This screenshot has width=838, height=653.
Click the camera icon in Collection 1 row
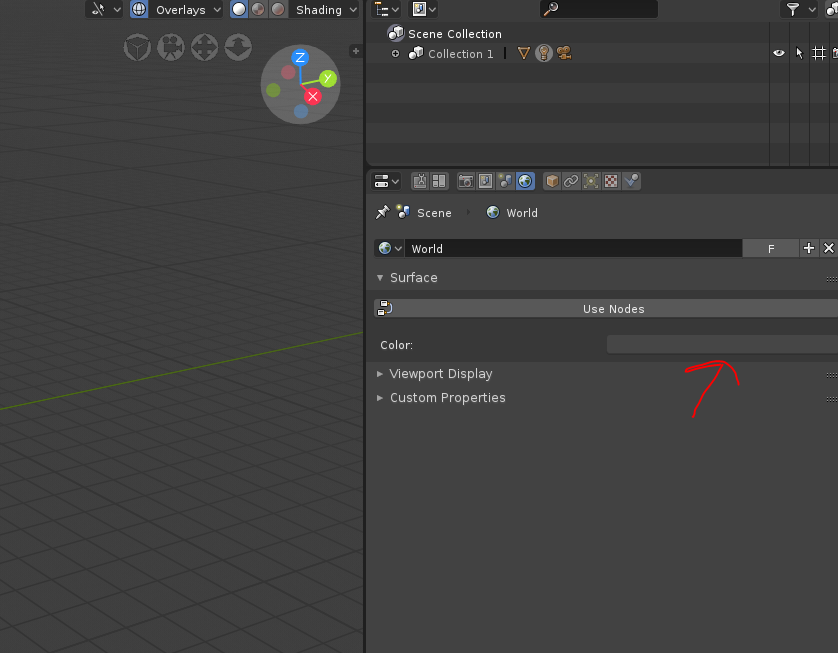564,53
